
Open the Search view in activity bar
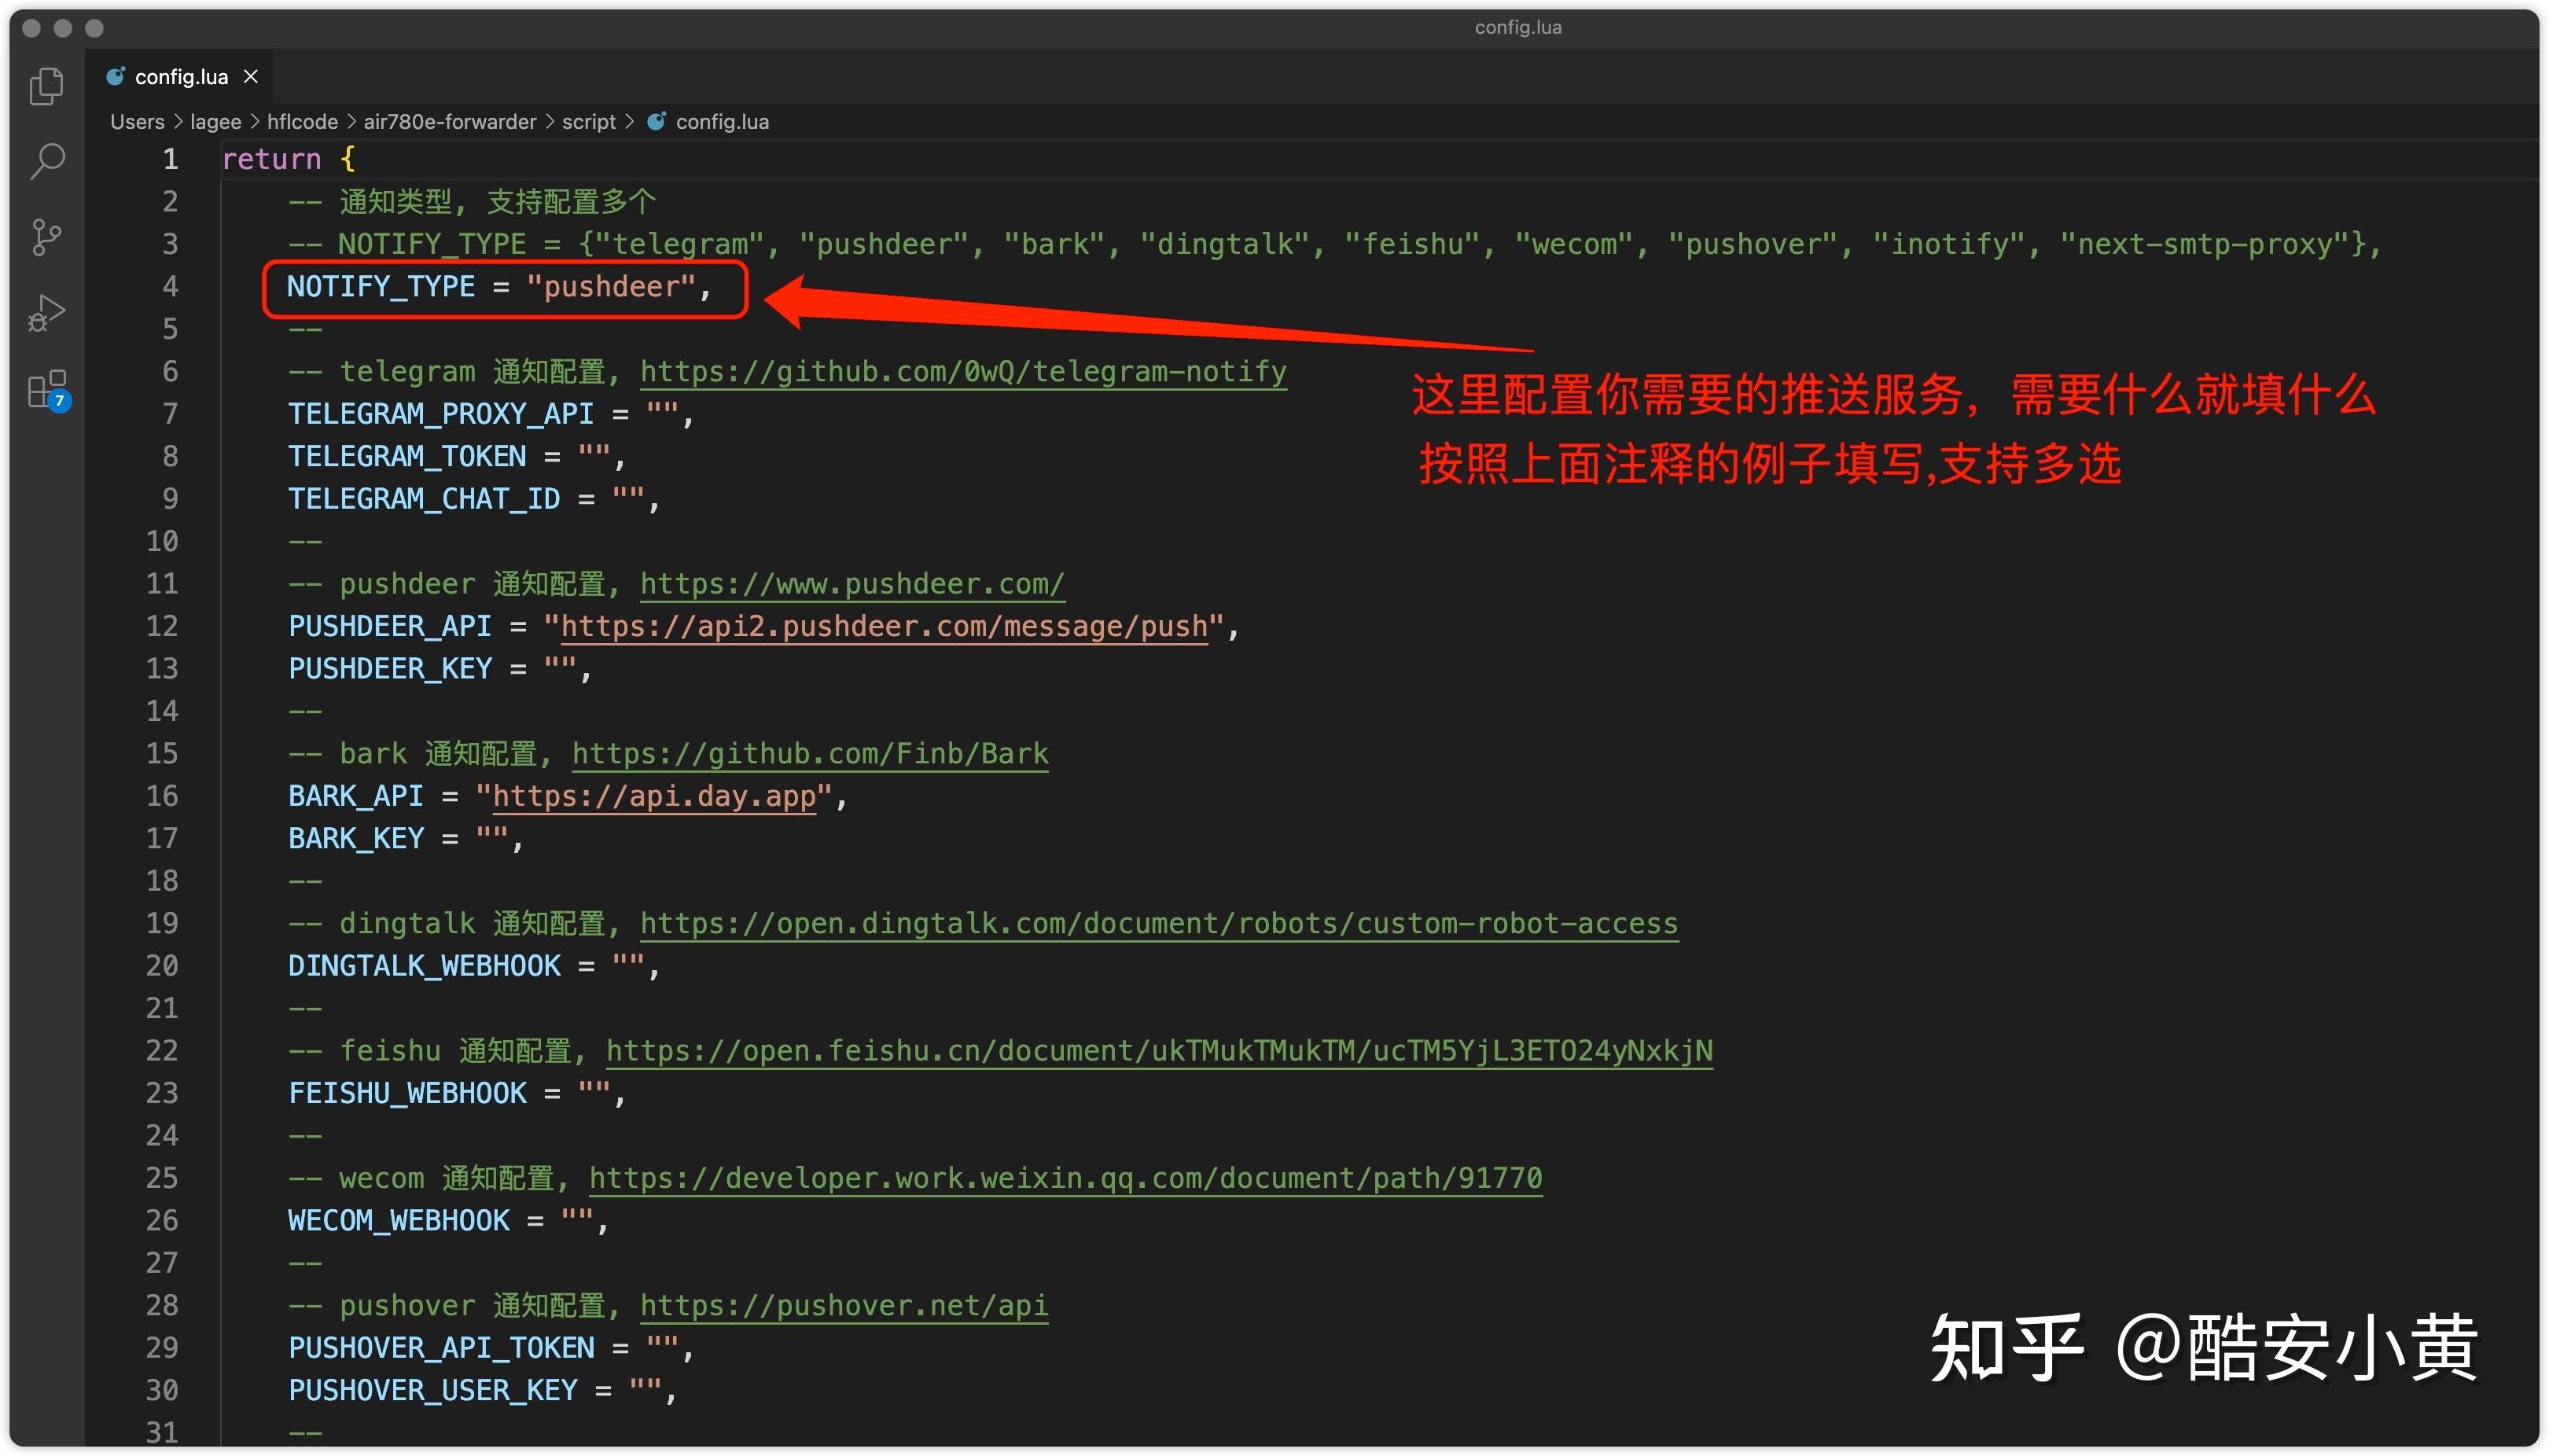coord(47,160)
